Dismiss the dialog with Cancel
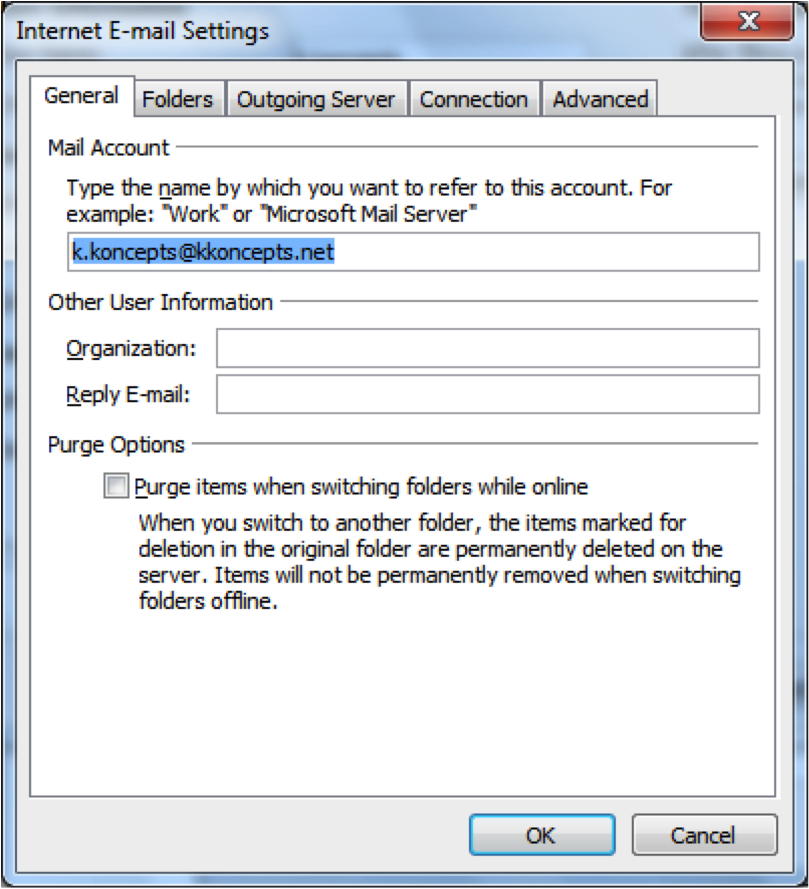Image resolution: width=809 pixels, height=889 pixels. click(x=704, y=835)
